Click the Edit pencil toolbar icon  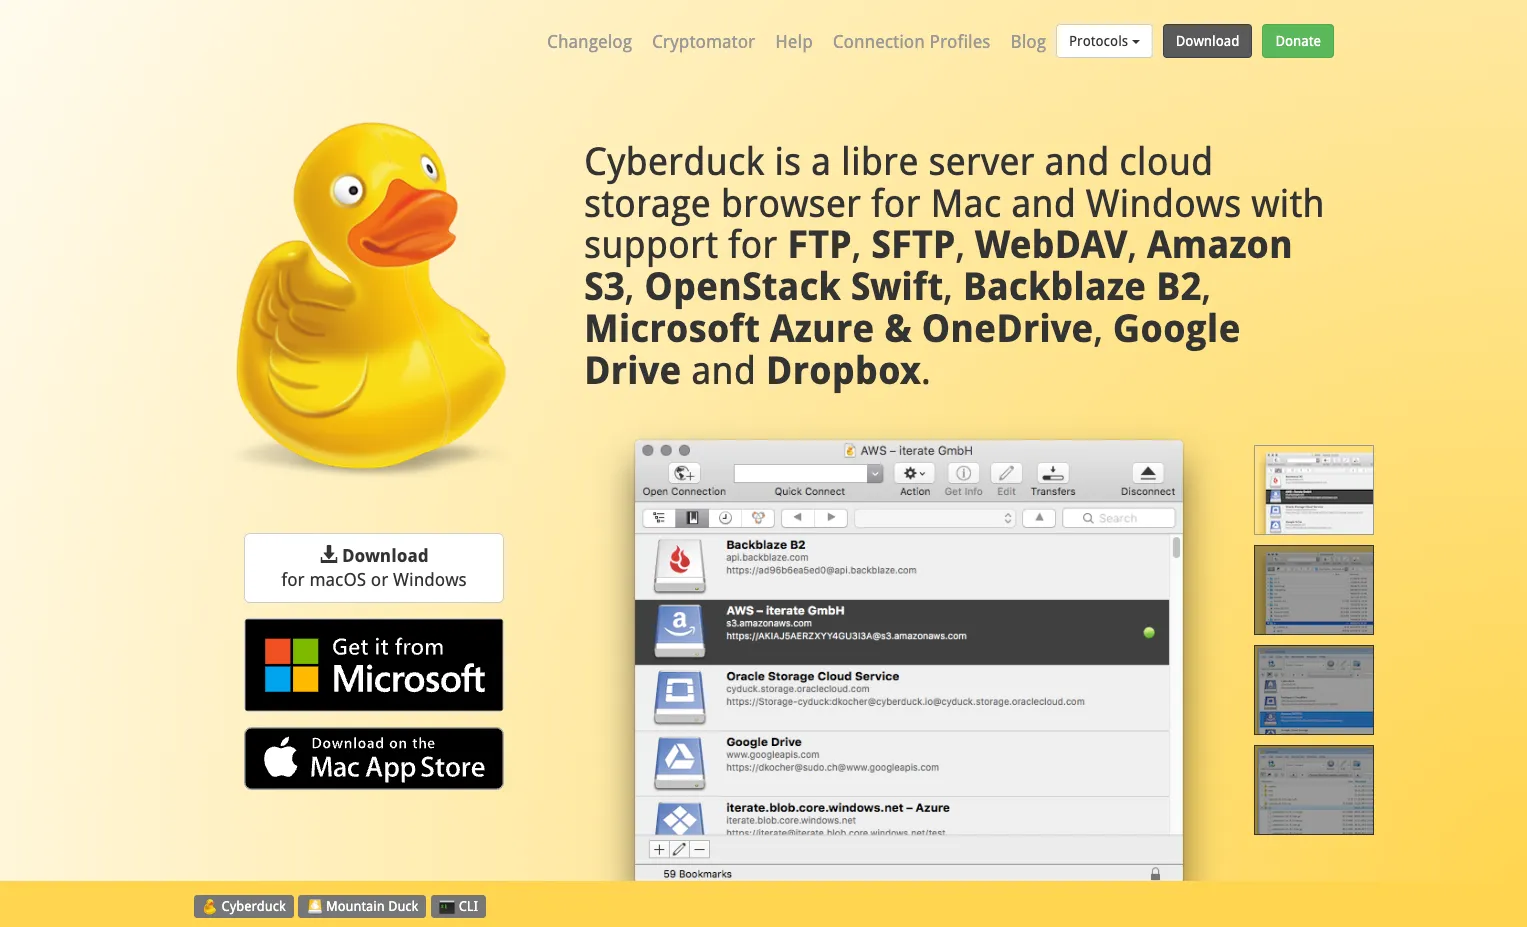[1006, 473]
